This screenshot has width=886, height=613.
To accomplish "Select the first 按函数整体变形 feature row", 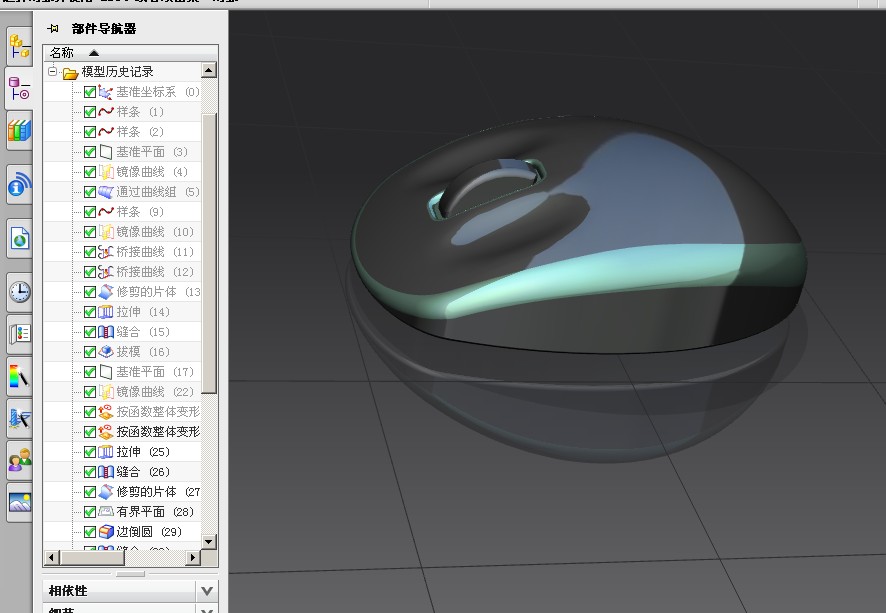I will click(123, 412).
